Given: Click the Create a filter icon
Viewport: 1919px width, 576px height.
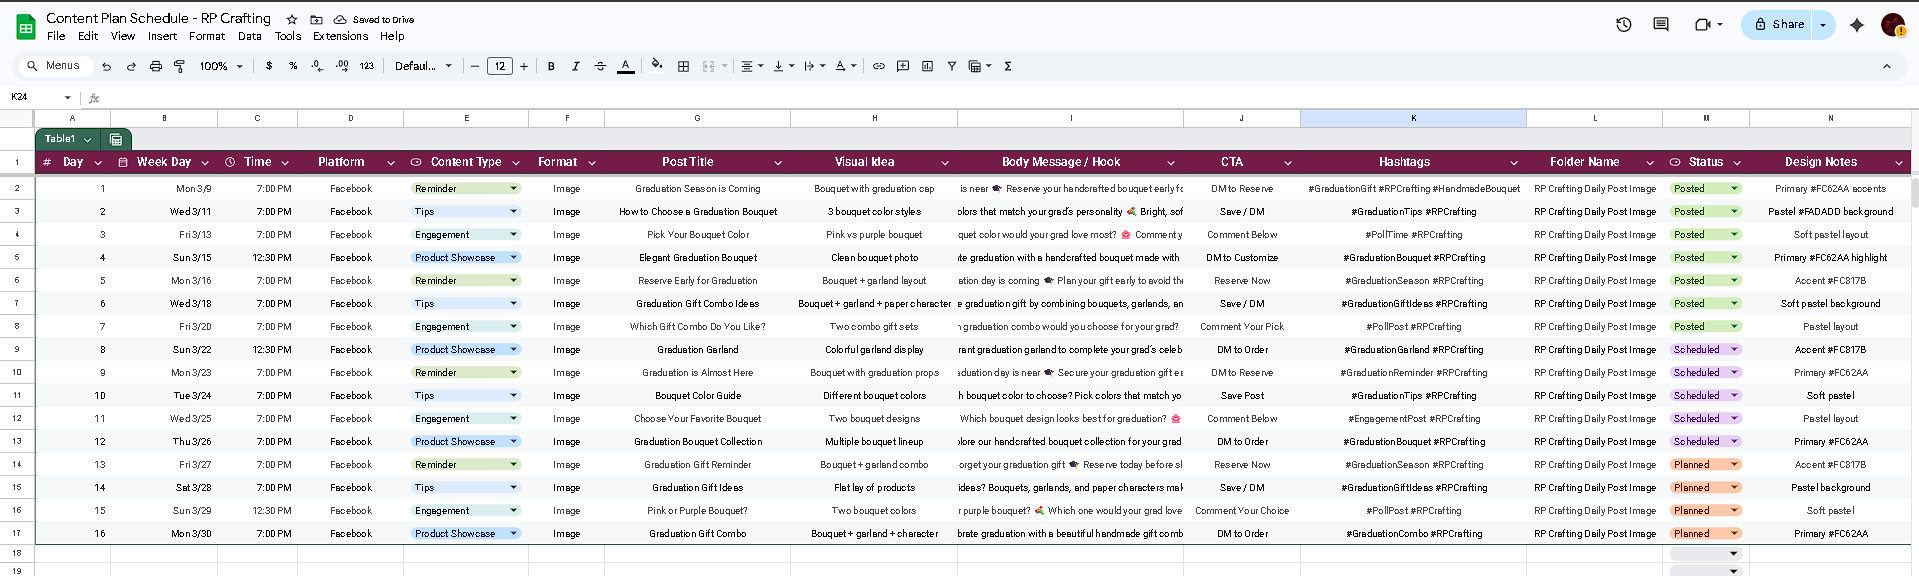Looking at the screenshot, I should pos(952,66).
